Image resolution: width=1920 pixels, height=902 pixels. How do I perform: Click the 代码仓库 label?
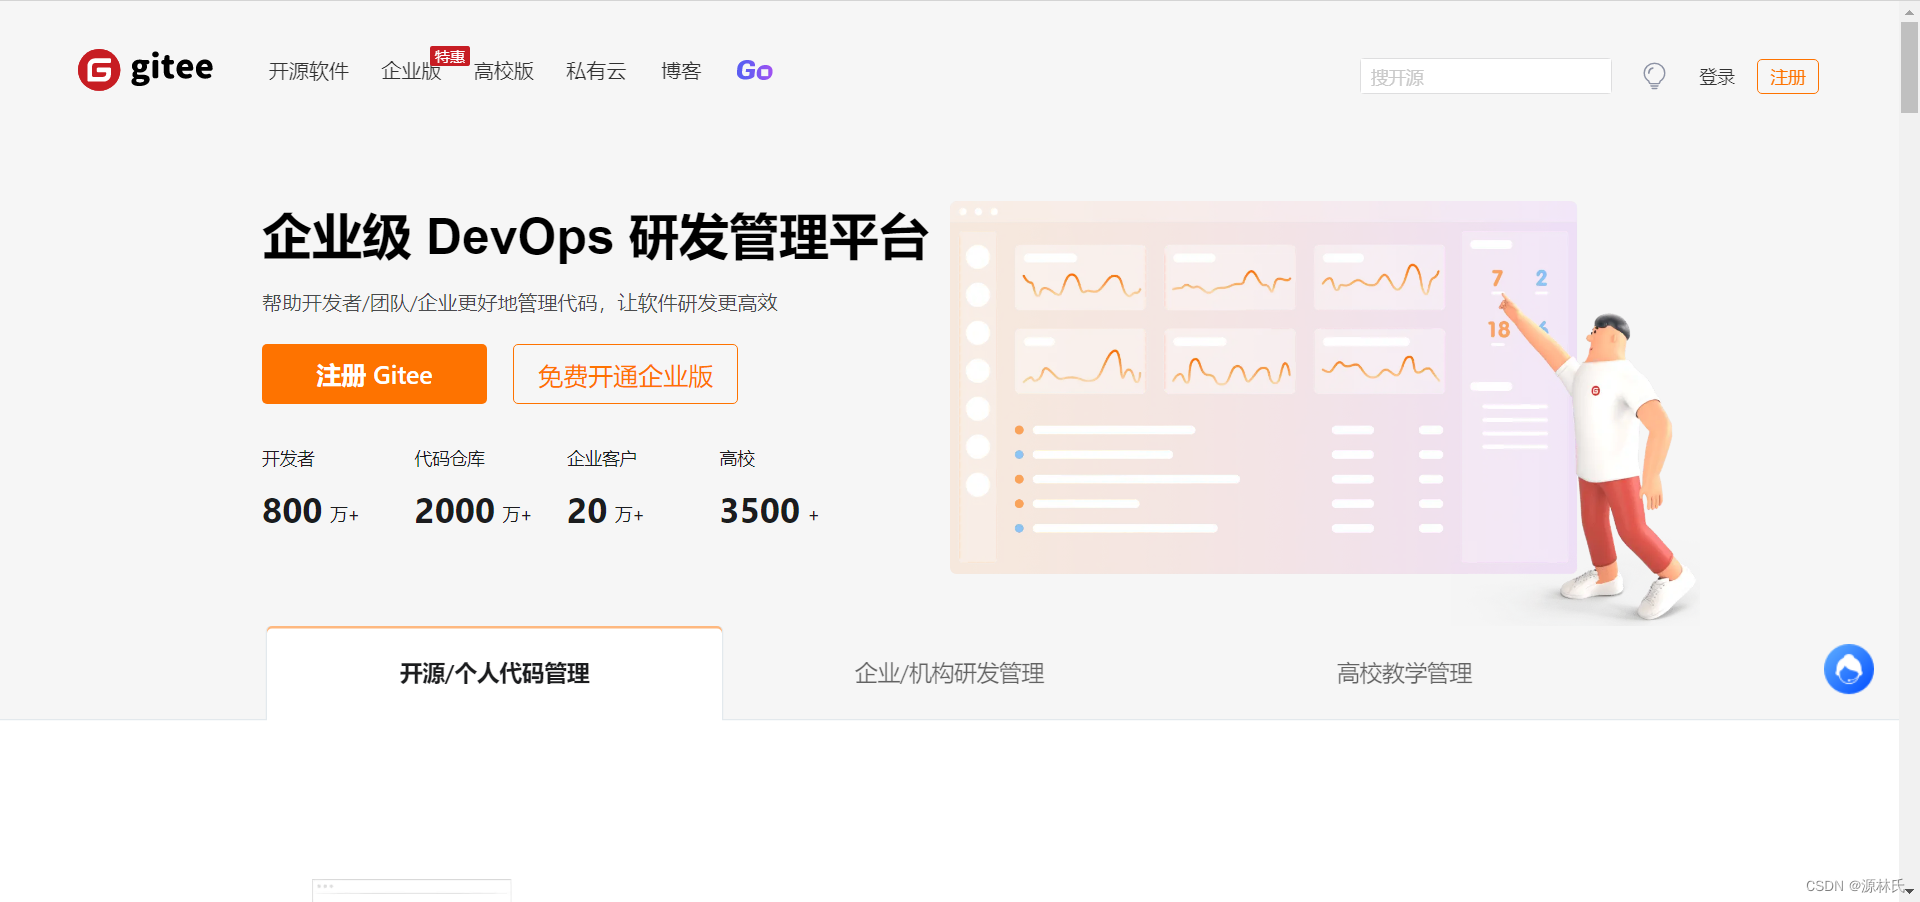point(450,459)
